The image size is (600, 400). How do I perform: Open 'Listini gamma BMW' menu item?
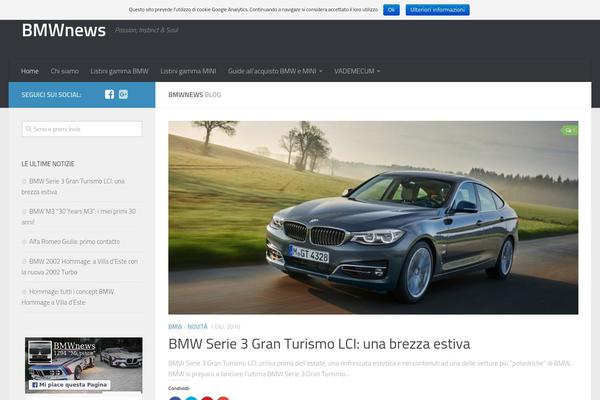[x=119, y=71]
